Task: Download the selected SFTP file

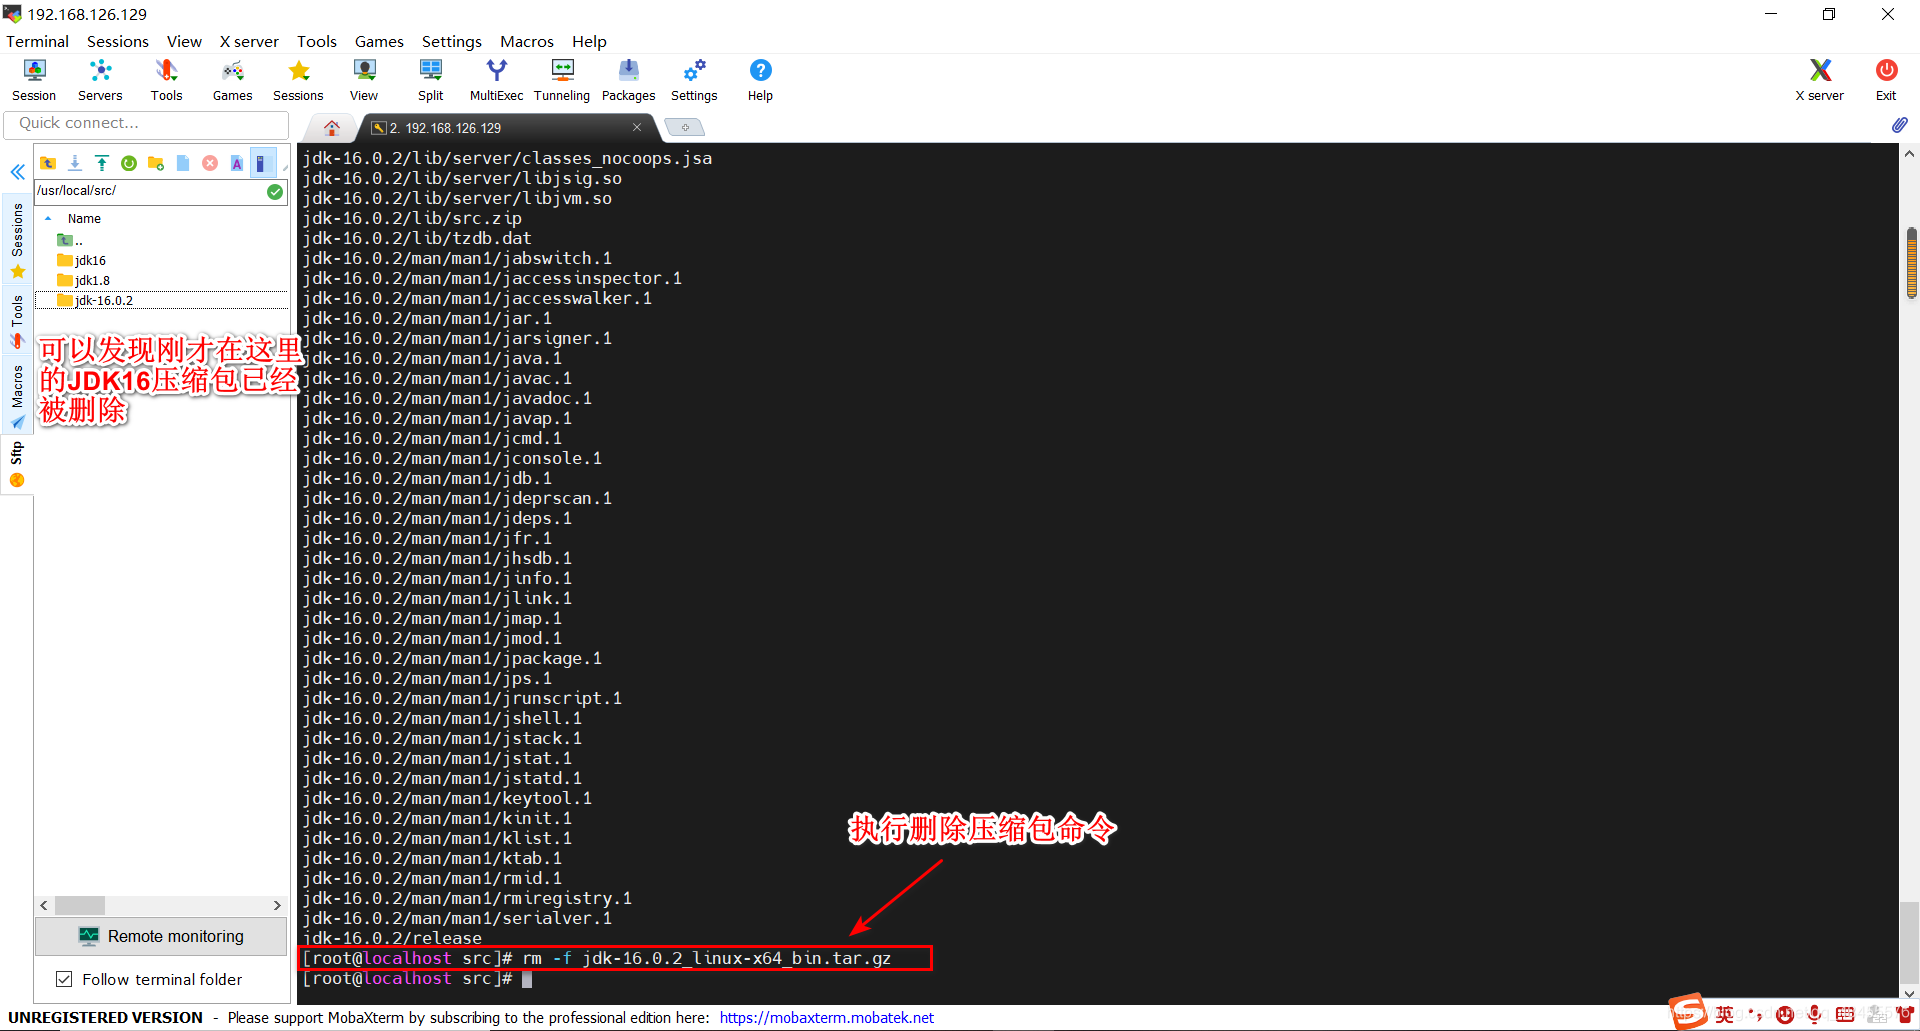Action: pyautogui.click(x=75, y=162)
